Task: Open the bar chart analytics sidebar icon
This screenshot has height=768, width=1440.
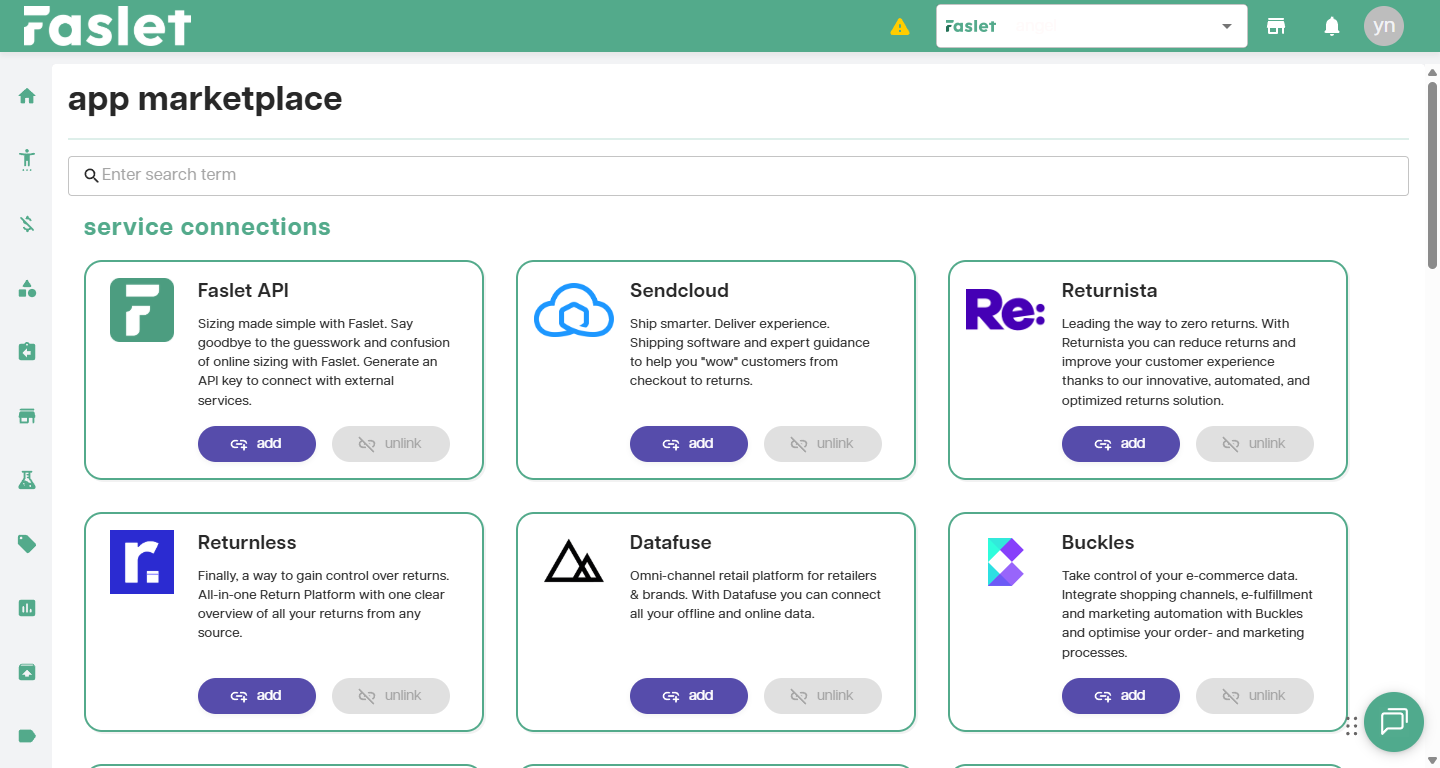Action: pyautogui.click(x=27, y=608)
